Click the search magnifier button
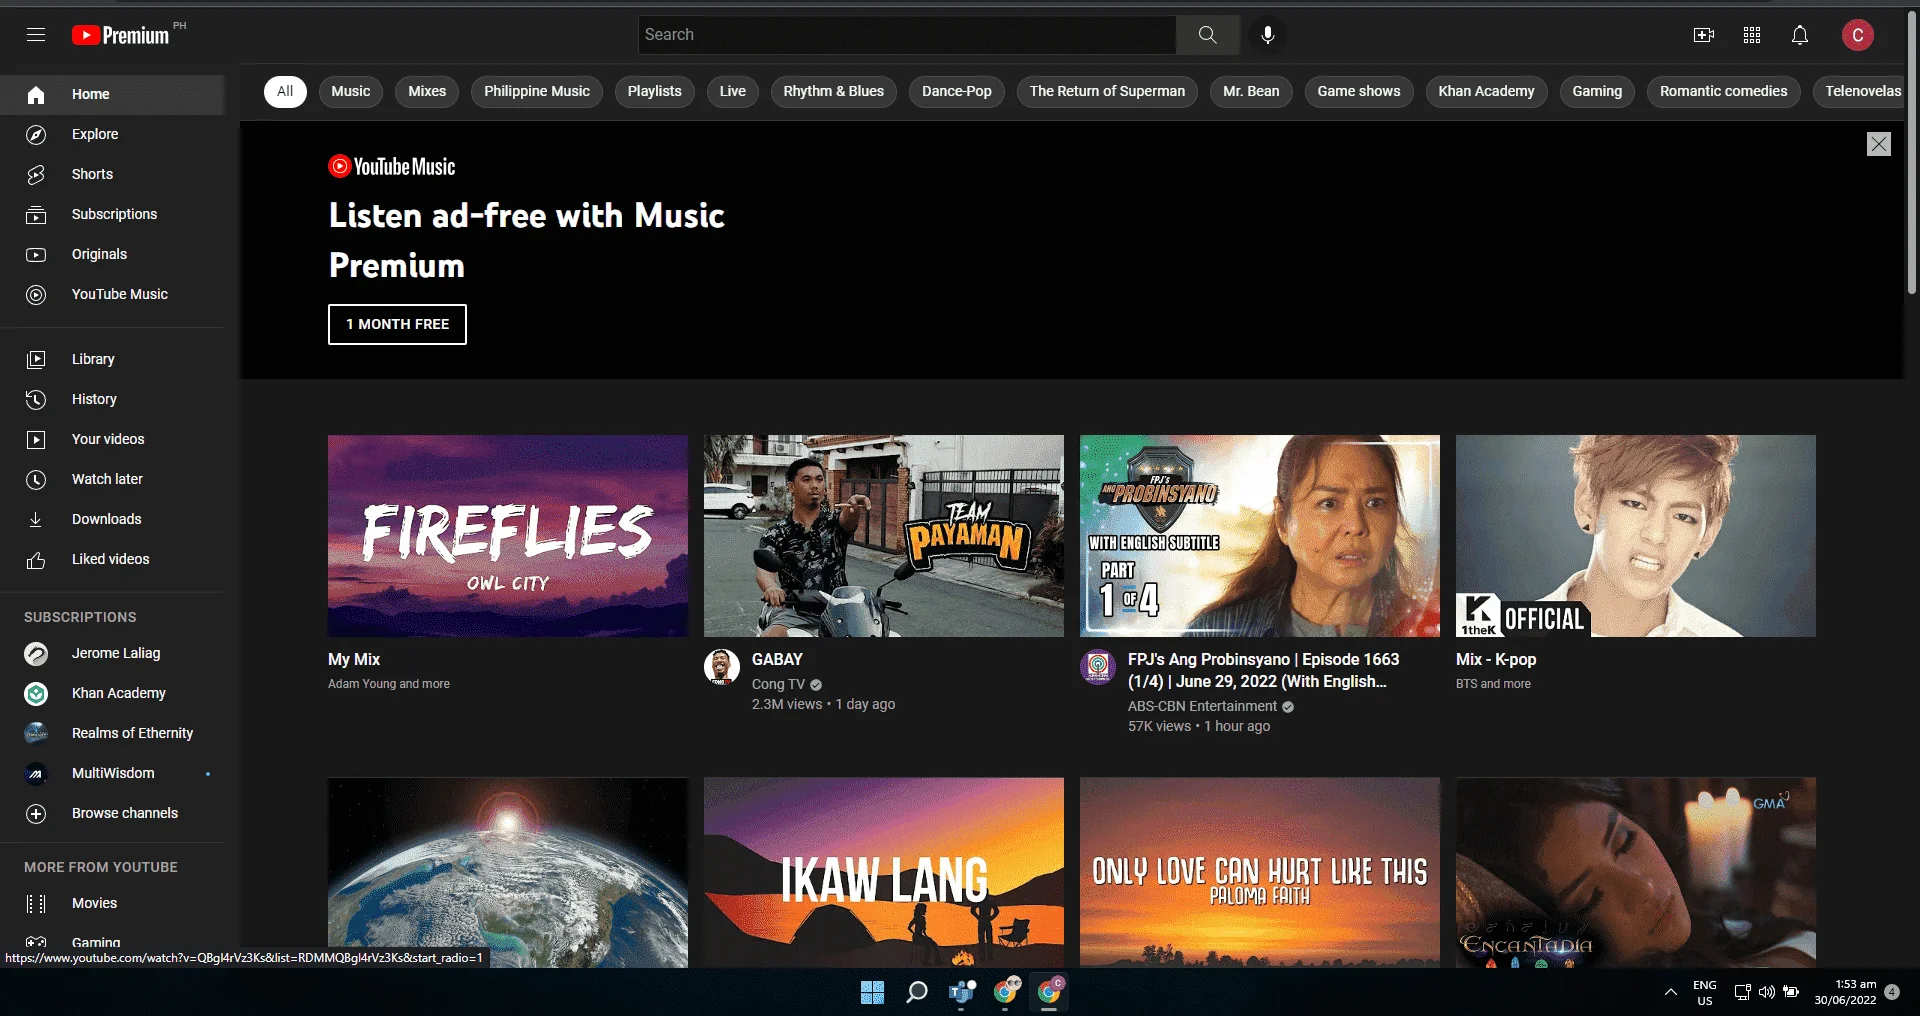 (x=1208, y=35)
